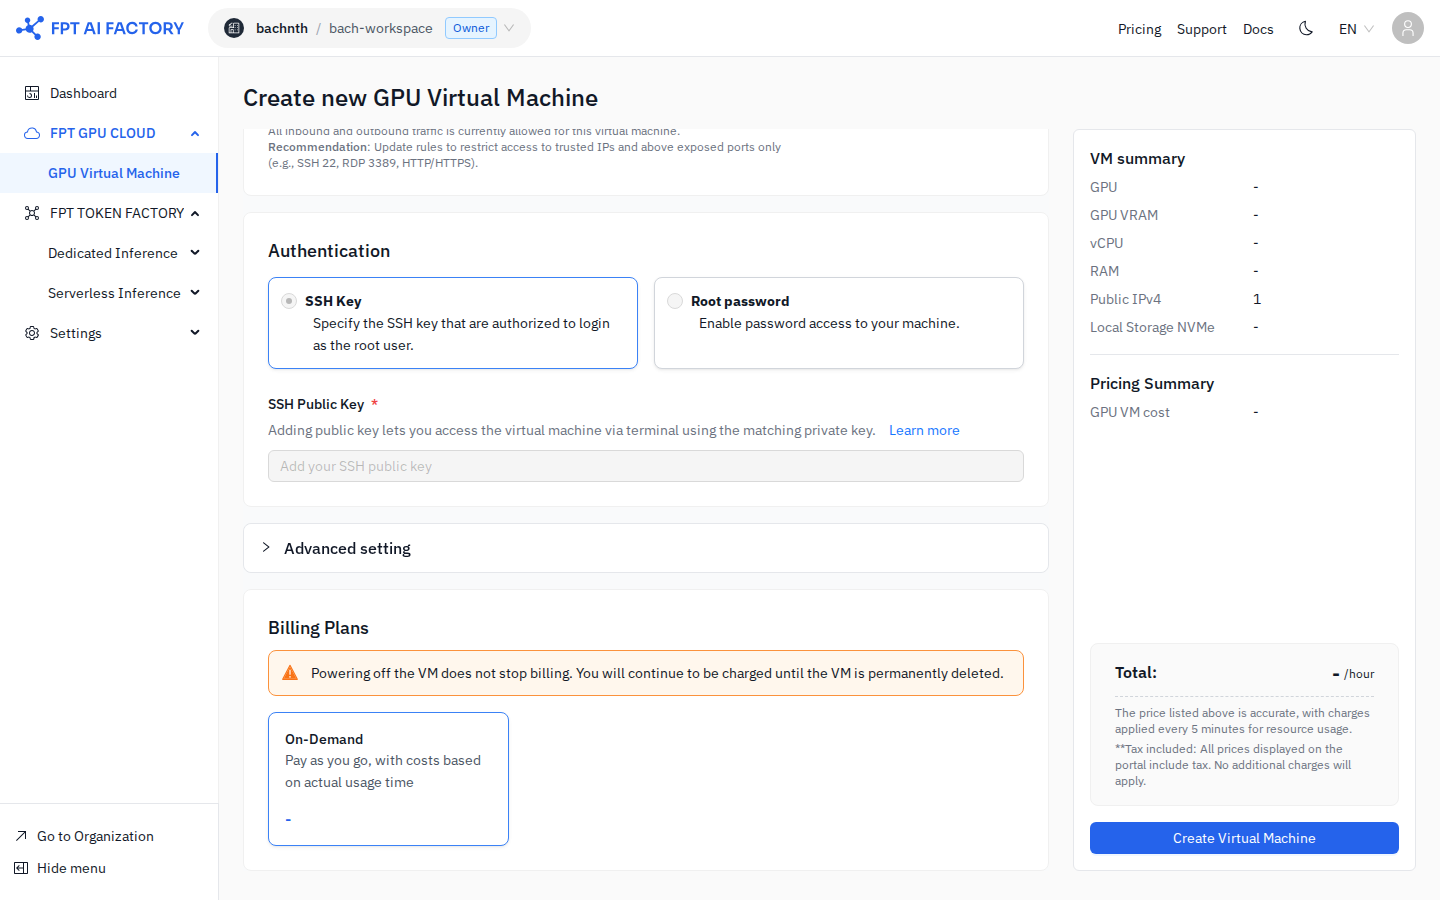Select the Root password radio button
This screenshot has height=900, width=1440.
pyautogui.click(x=675, y=301)
